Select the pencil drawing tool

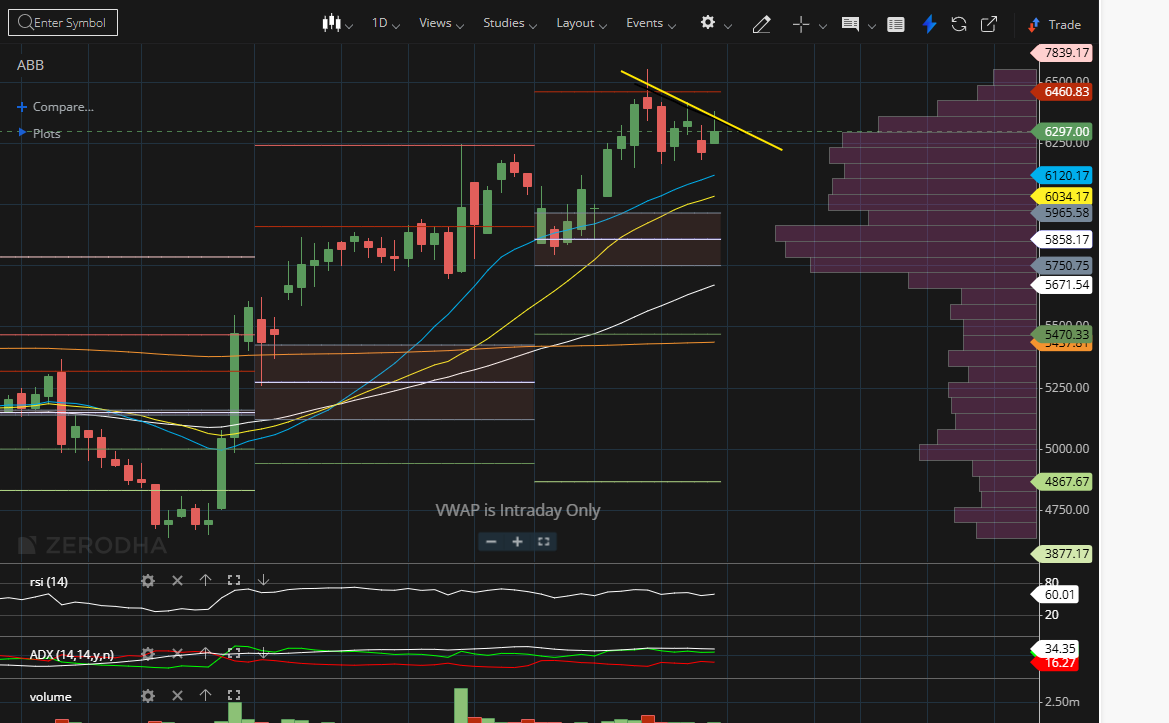[x=761, y=25]
